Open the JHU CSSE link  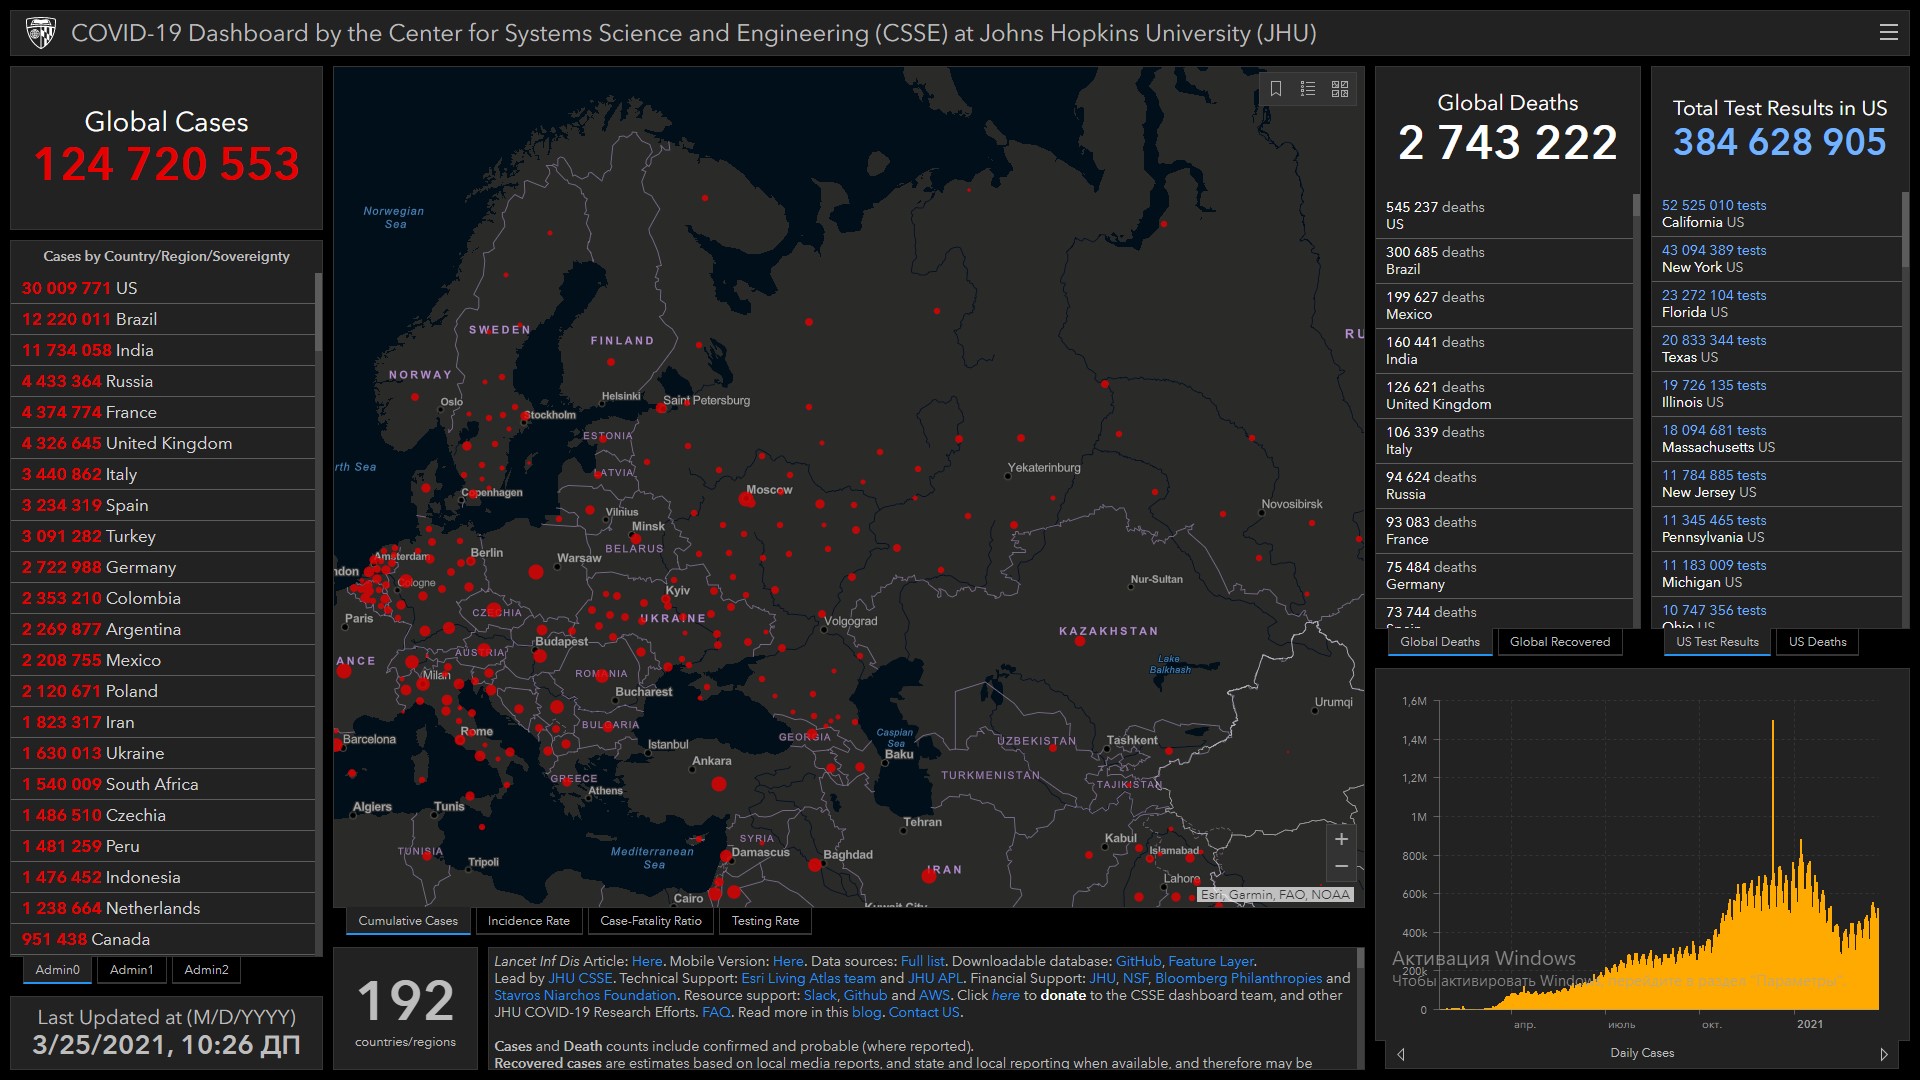pos(580,978)
